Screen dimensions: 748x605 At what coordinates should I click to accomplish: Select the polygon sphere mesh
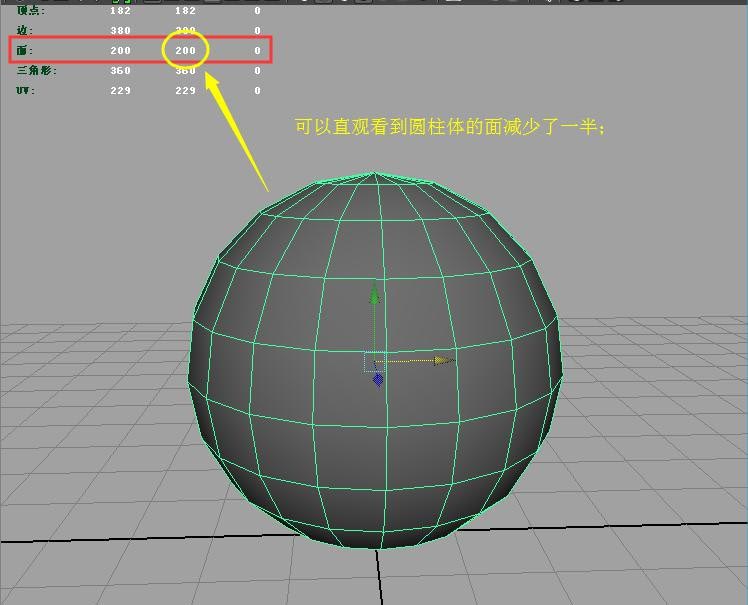(x=375, y=360)
